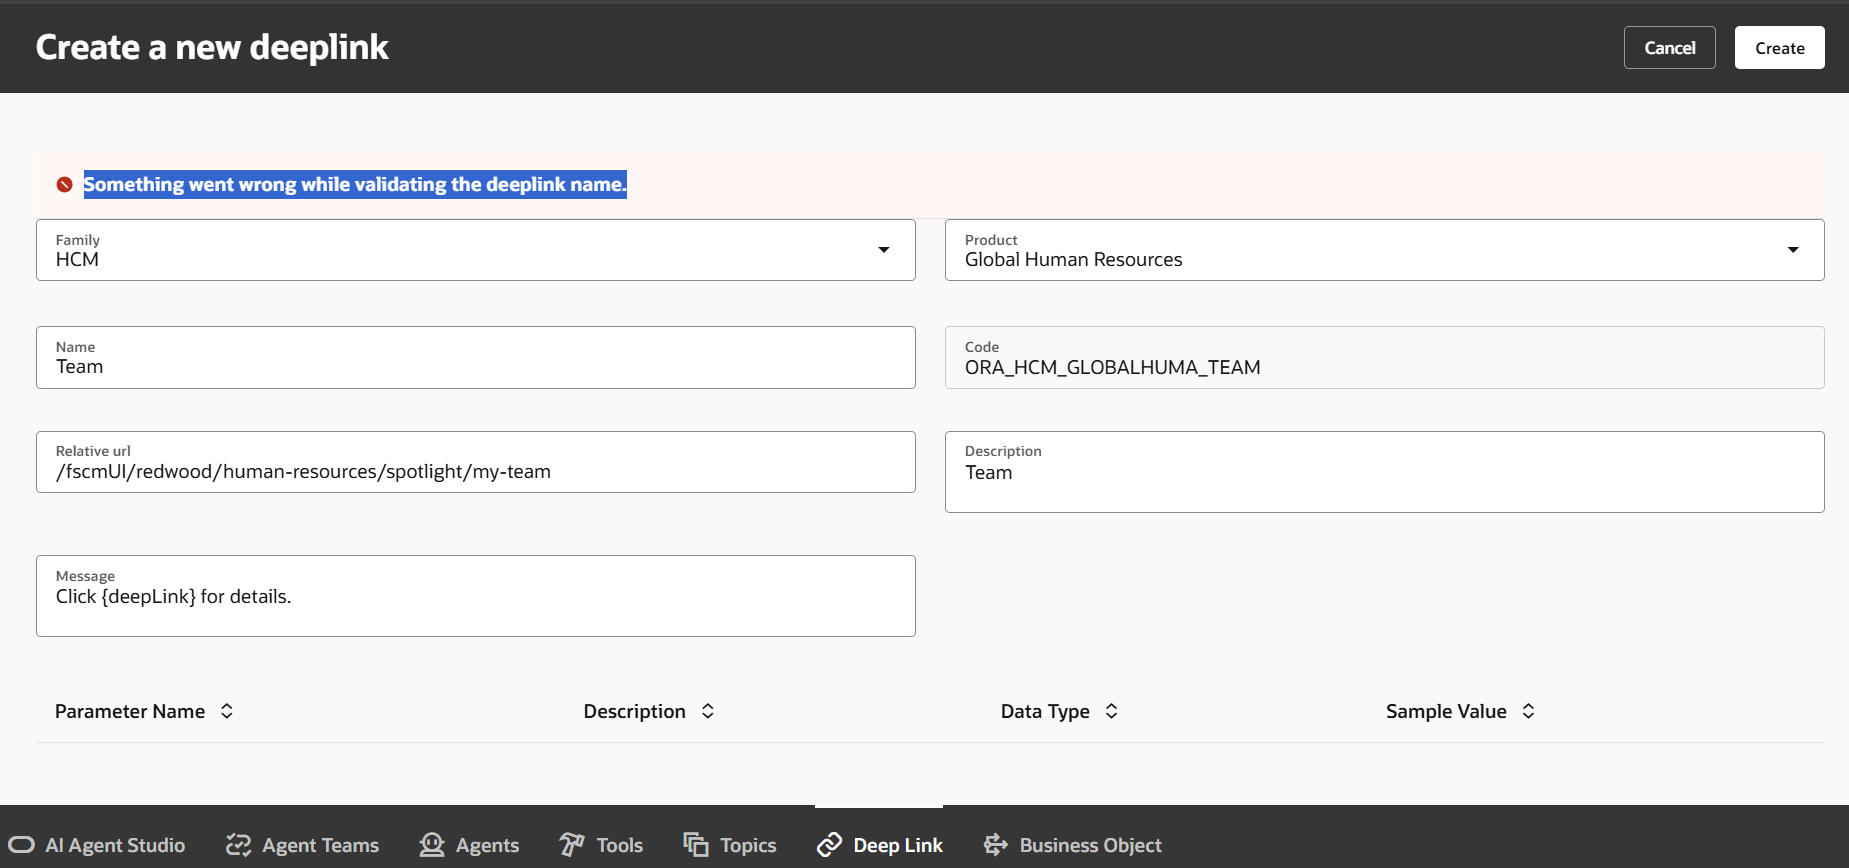Viewport: 1849px width, 868px height.
Task: Click the Relative url input field
Action: point(476,462)
